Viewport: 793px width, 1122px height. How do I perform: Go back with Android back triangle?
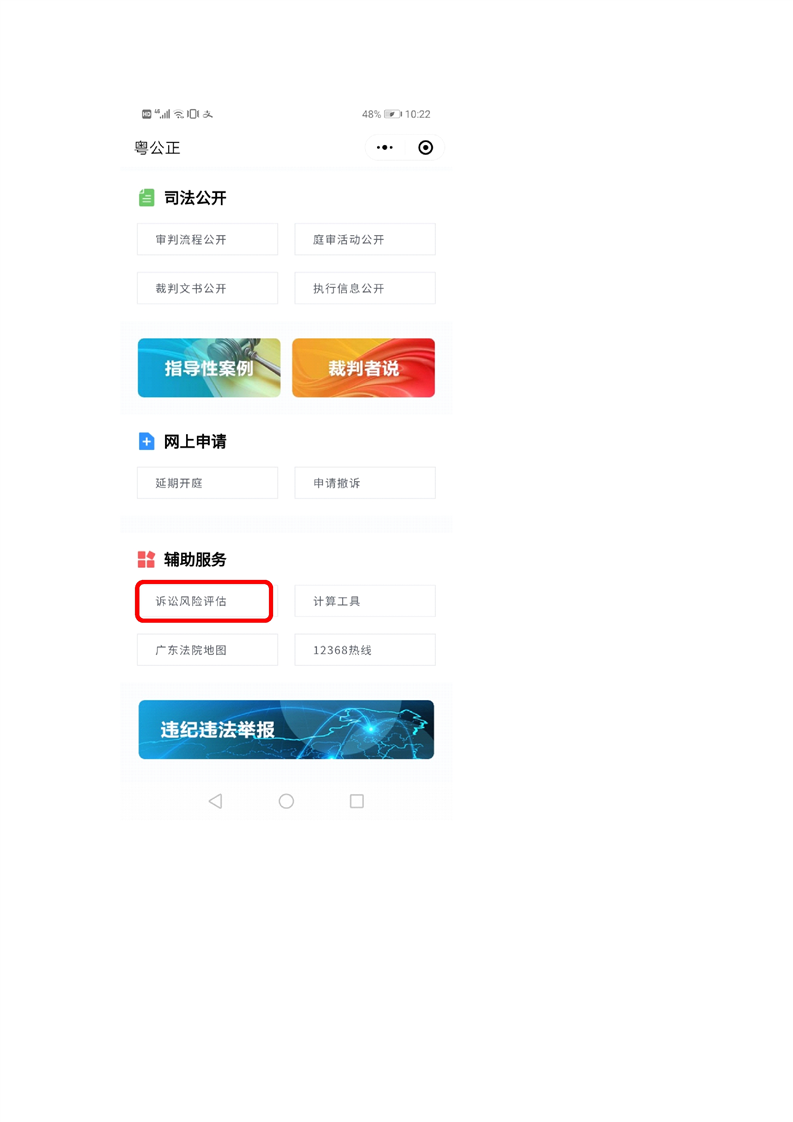[x=215, y=801]
